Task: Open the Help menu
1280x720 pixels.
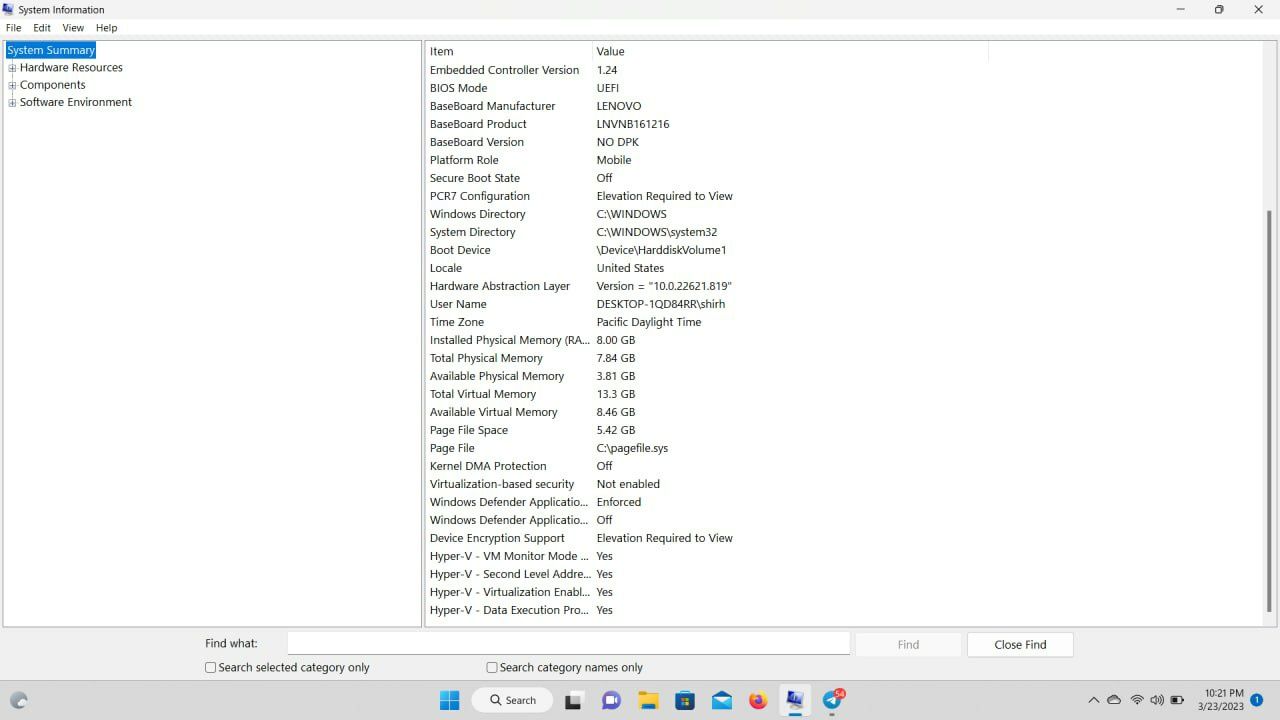Action: [x=106, y=28]
